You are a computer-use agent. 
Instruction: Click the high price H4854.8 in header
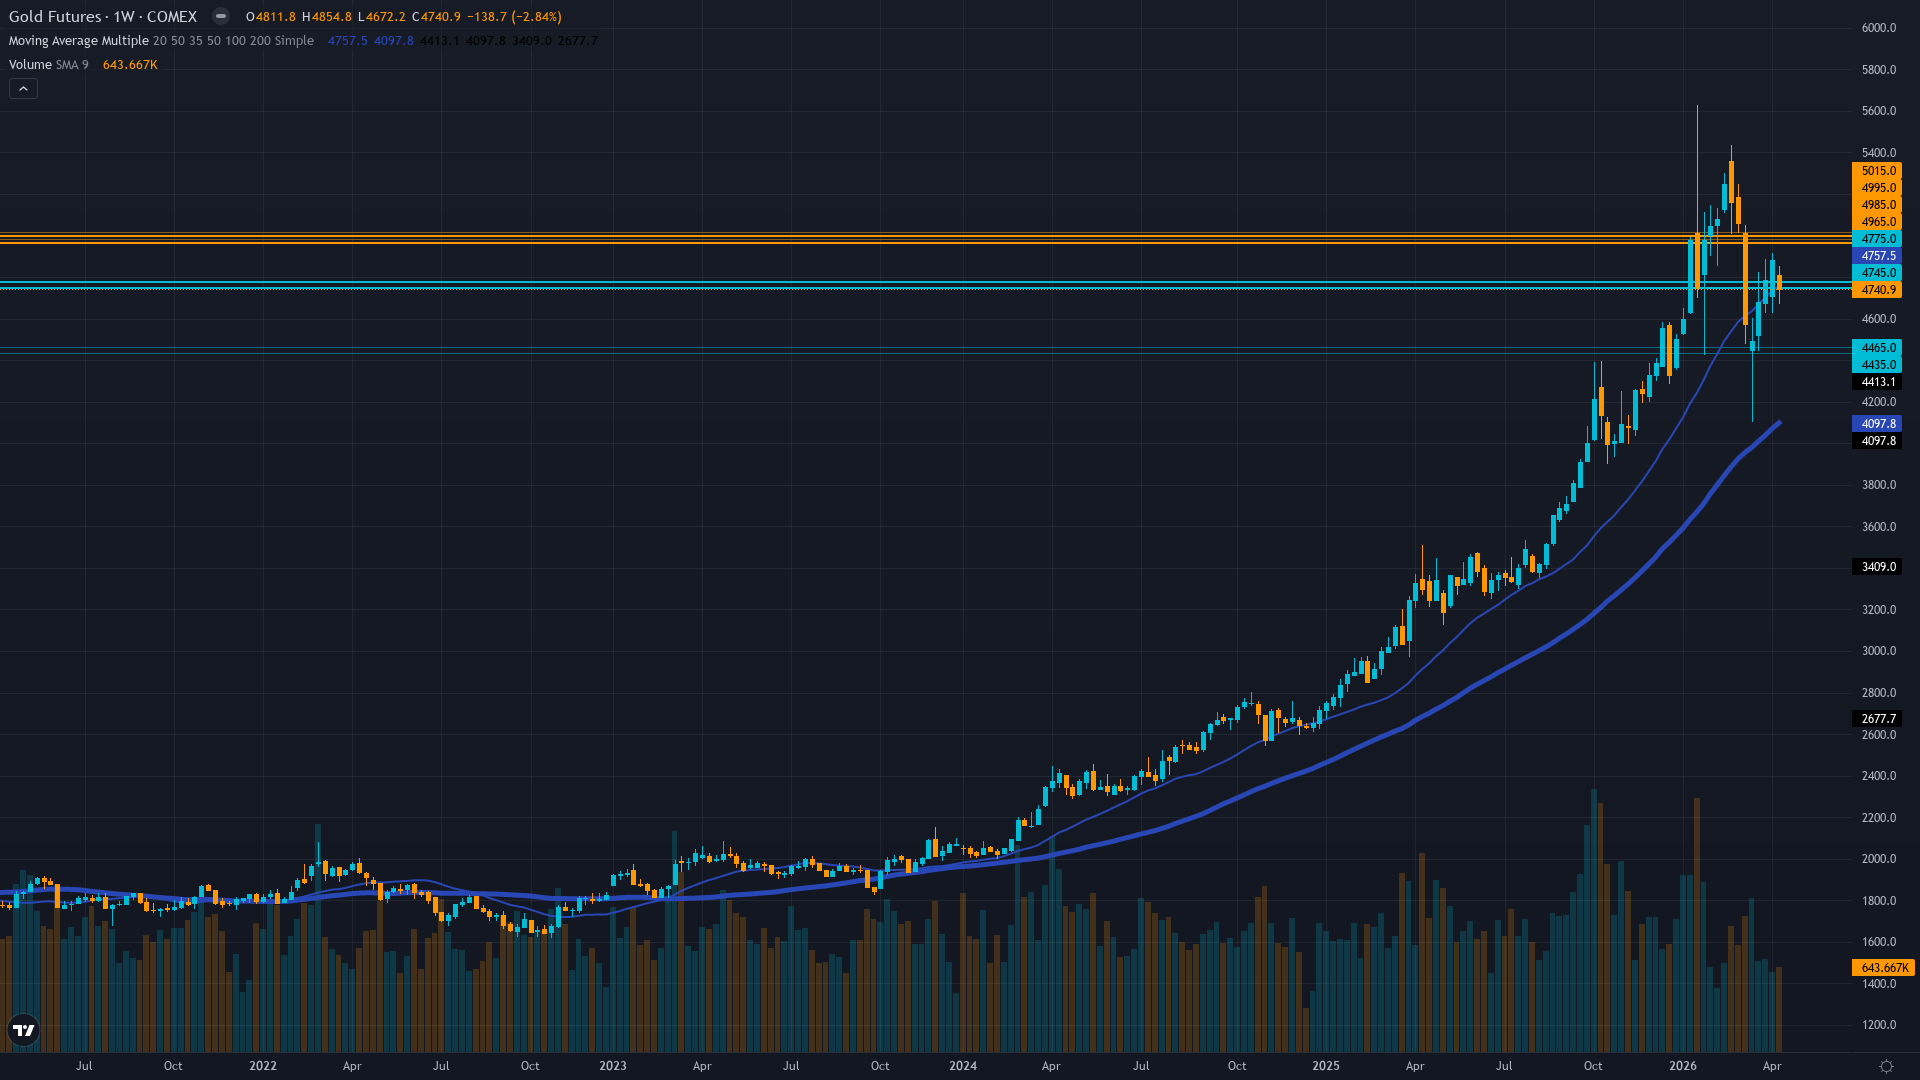[327, 17]
